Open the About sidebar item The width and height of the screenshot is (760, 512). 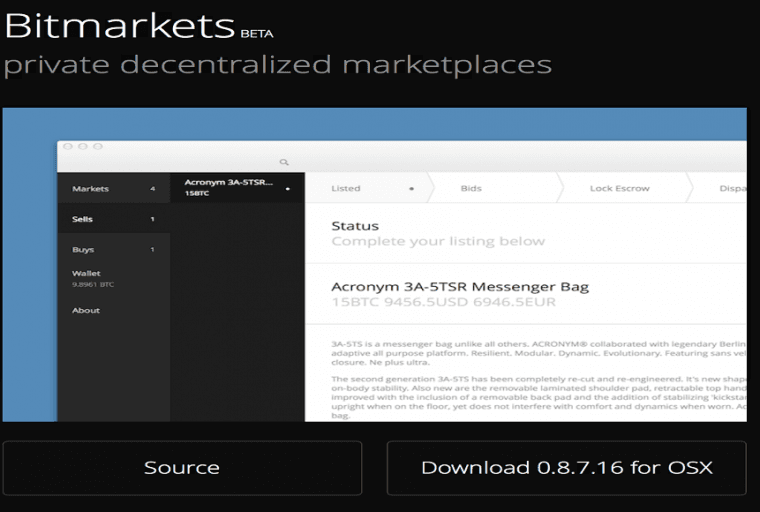[86, 310]
